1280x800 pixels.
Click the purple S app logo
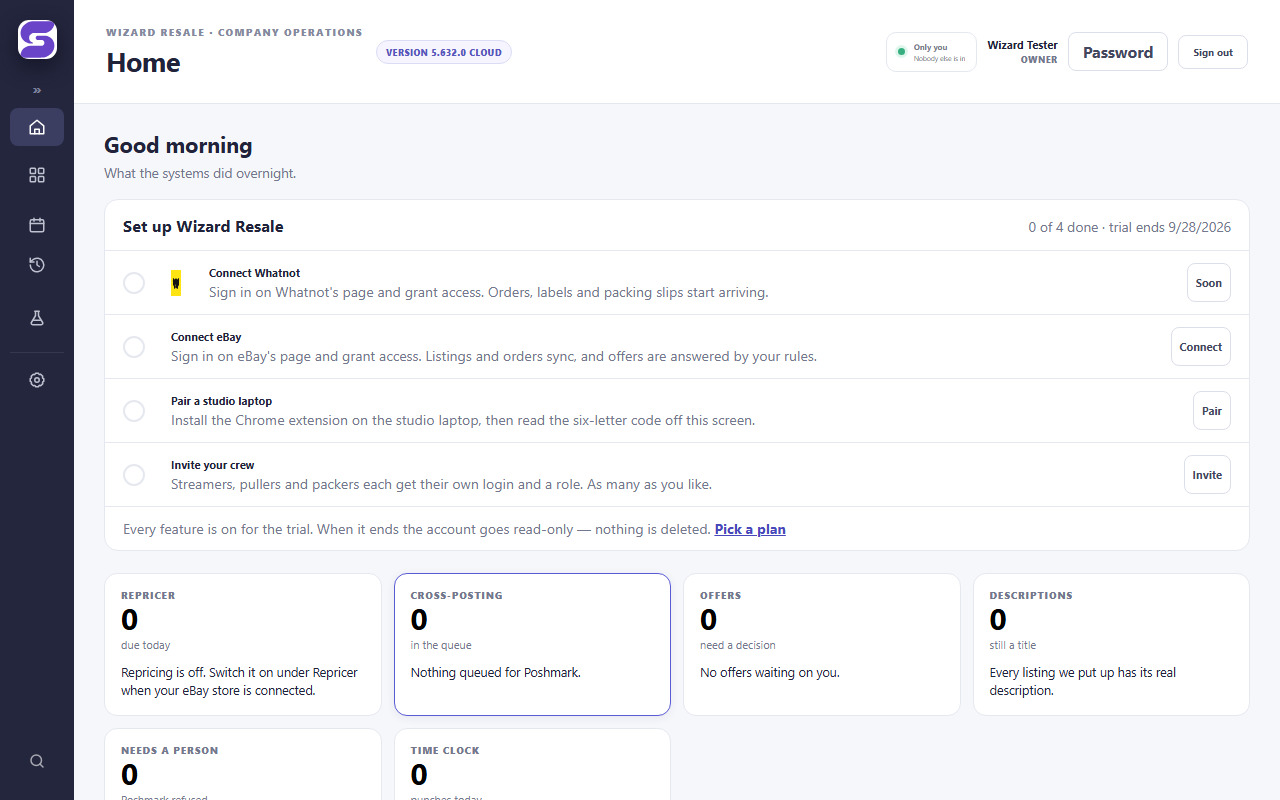point(37,40)
